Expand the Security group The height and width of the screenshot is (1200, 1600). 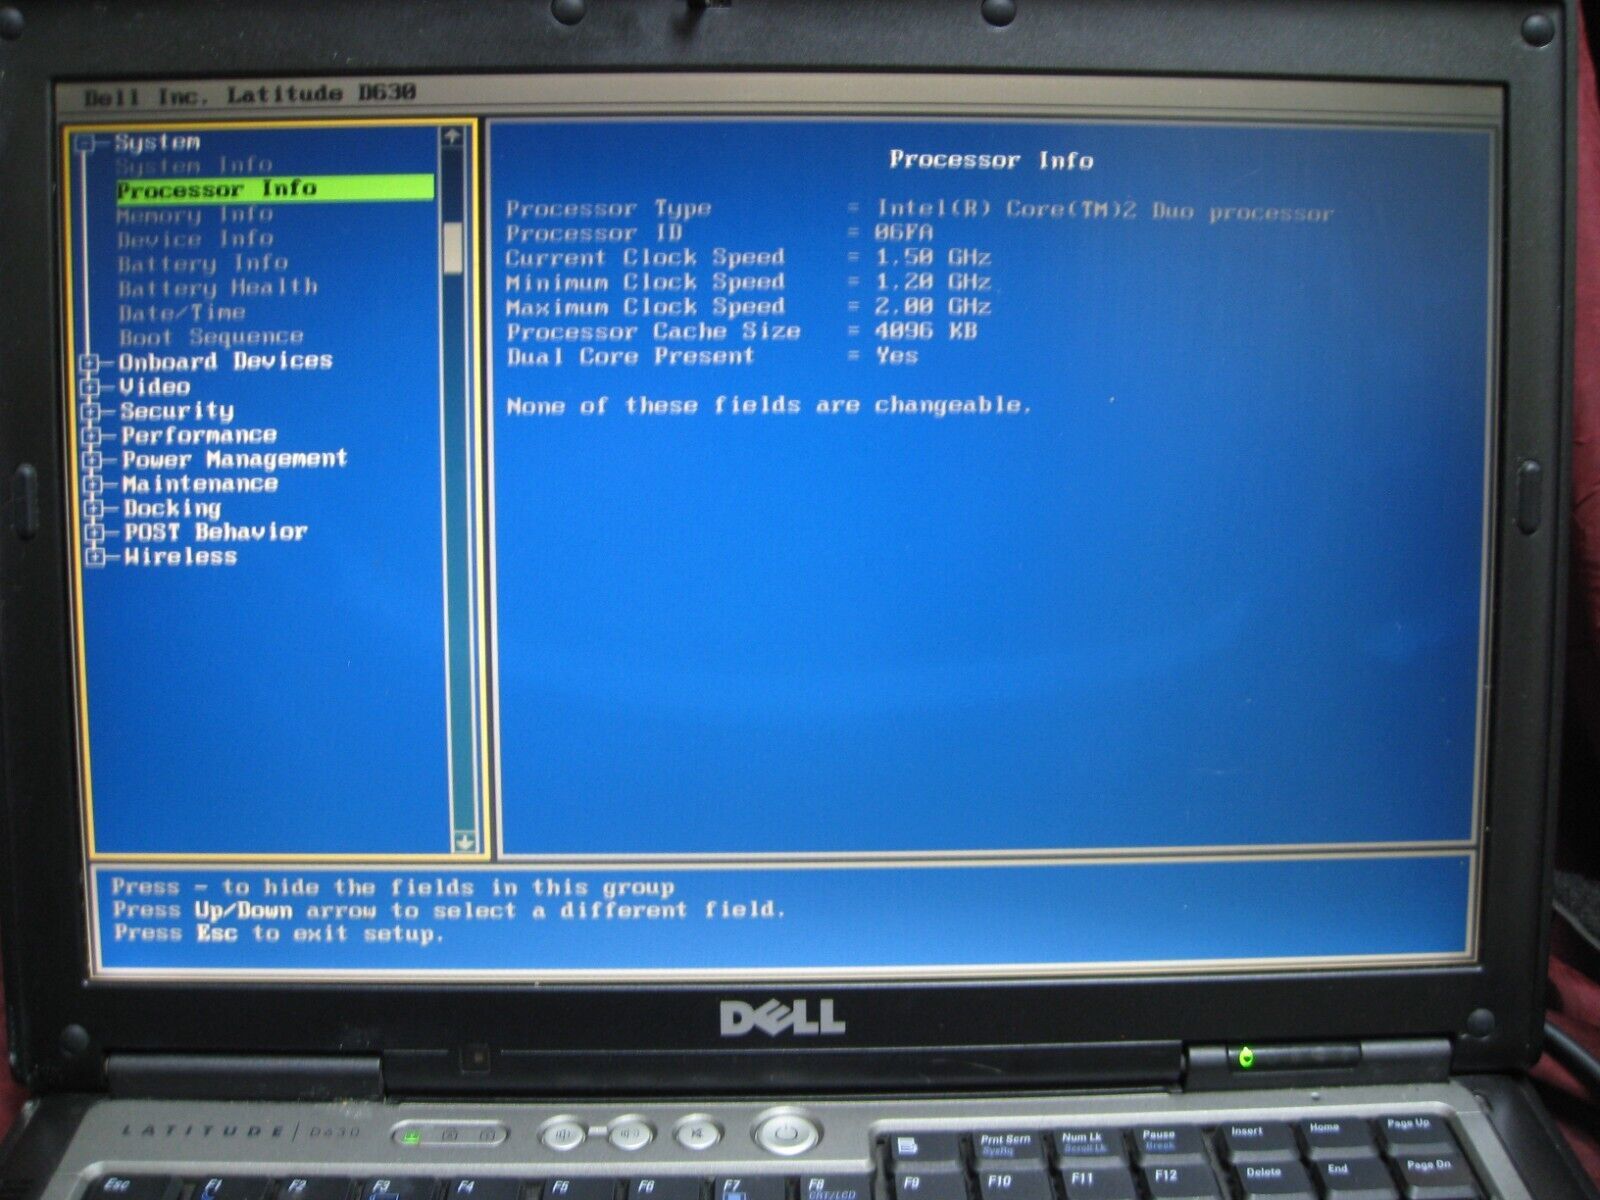point(91,411)
